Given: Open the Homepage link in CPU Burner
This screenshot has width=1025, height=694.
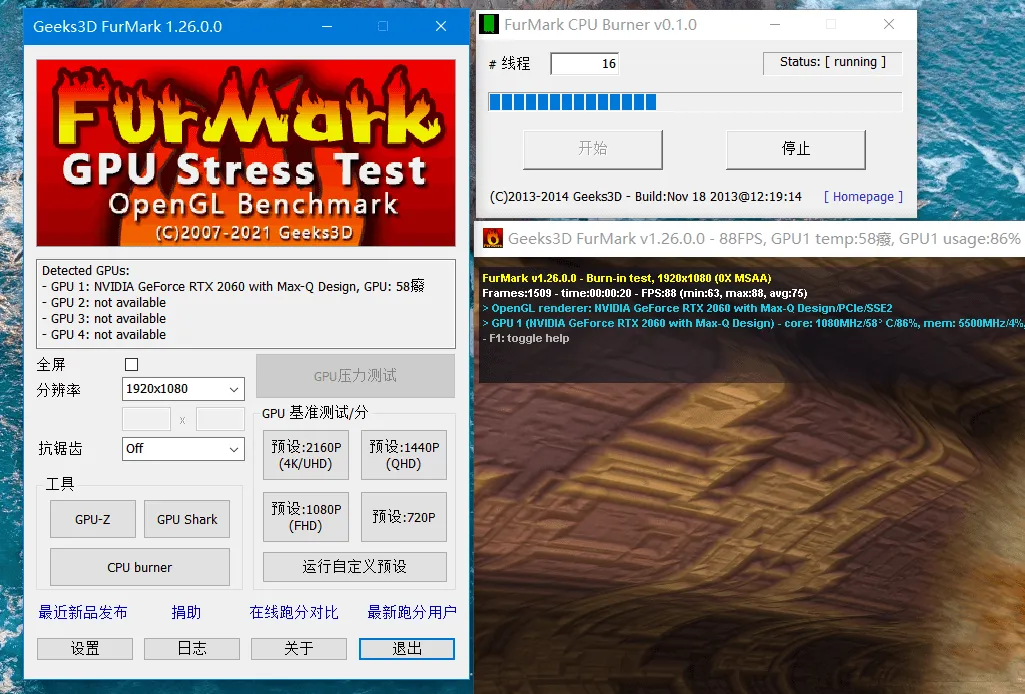Looking at the screenshot, I should 862,197.
